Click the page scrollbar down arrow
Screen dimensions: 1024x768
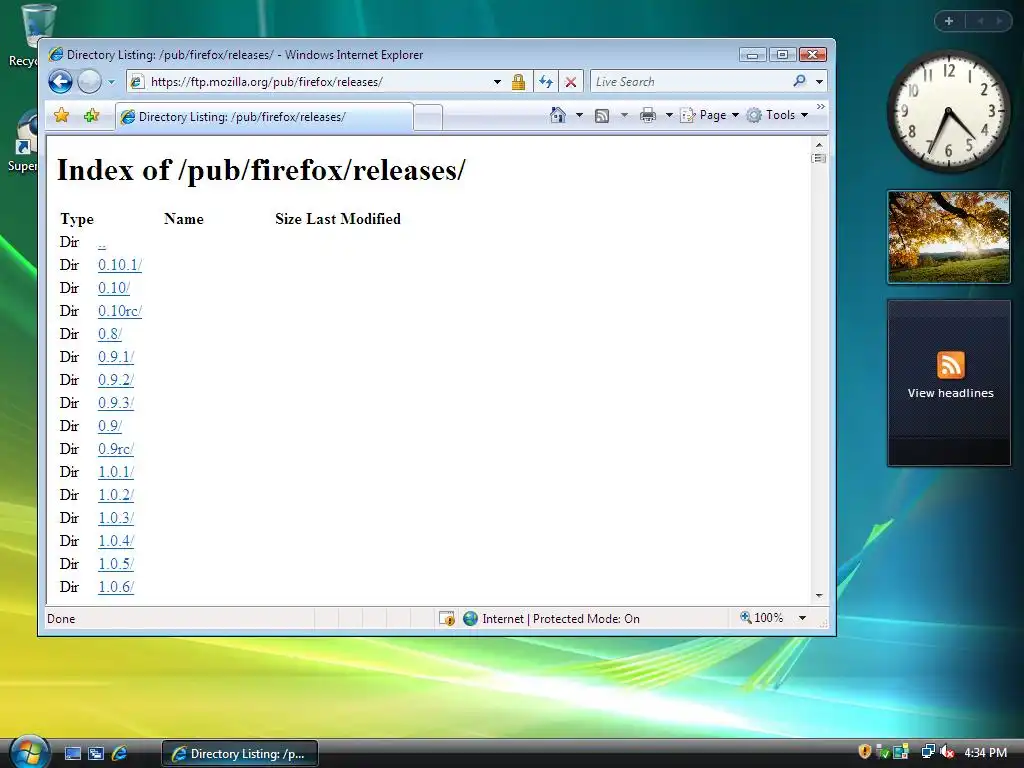(819, 596)
